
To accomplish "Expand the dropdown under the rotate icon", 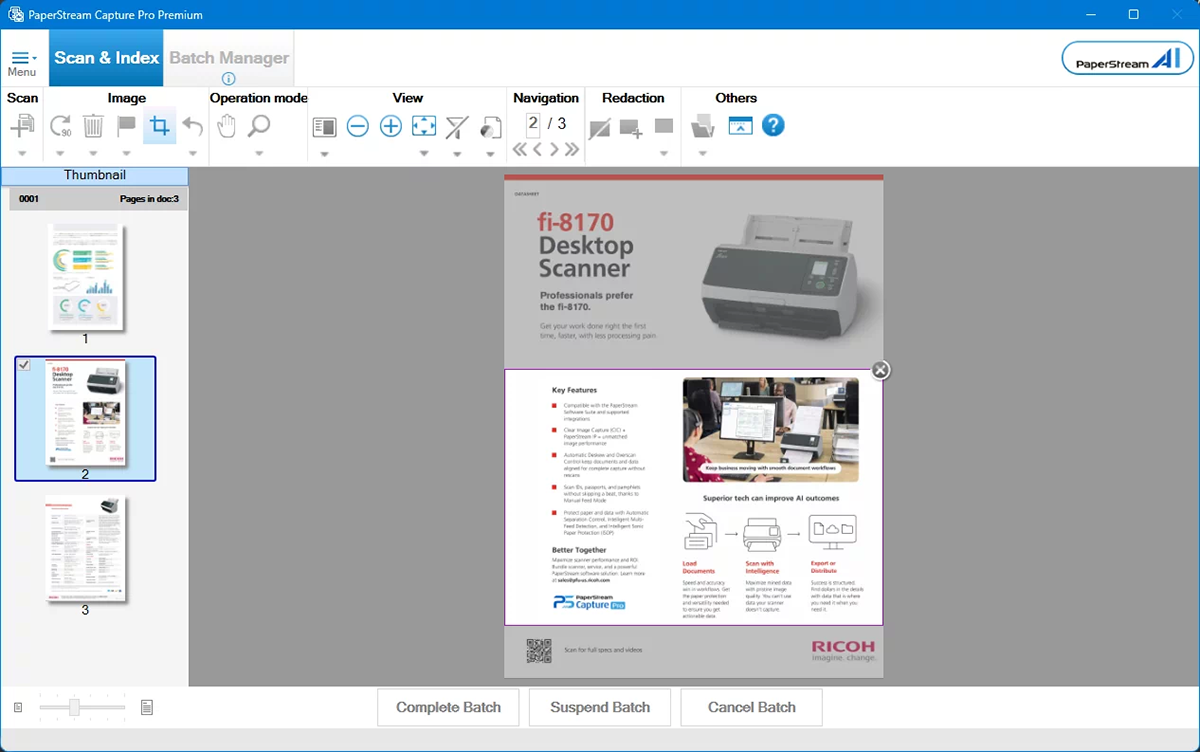I will [x=60, y=154].
